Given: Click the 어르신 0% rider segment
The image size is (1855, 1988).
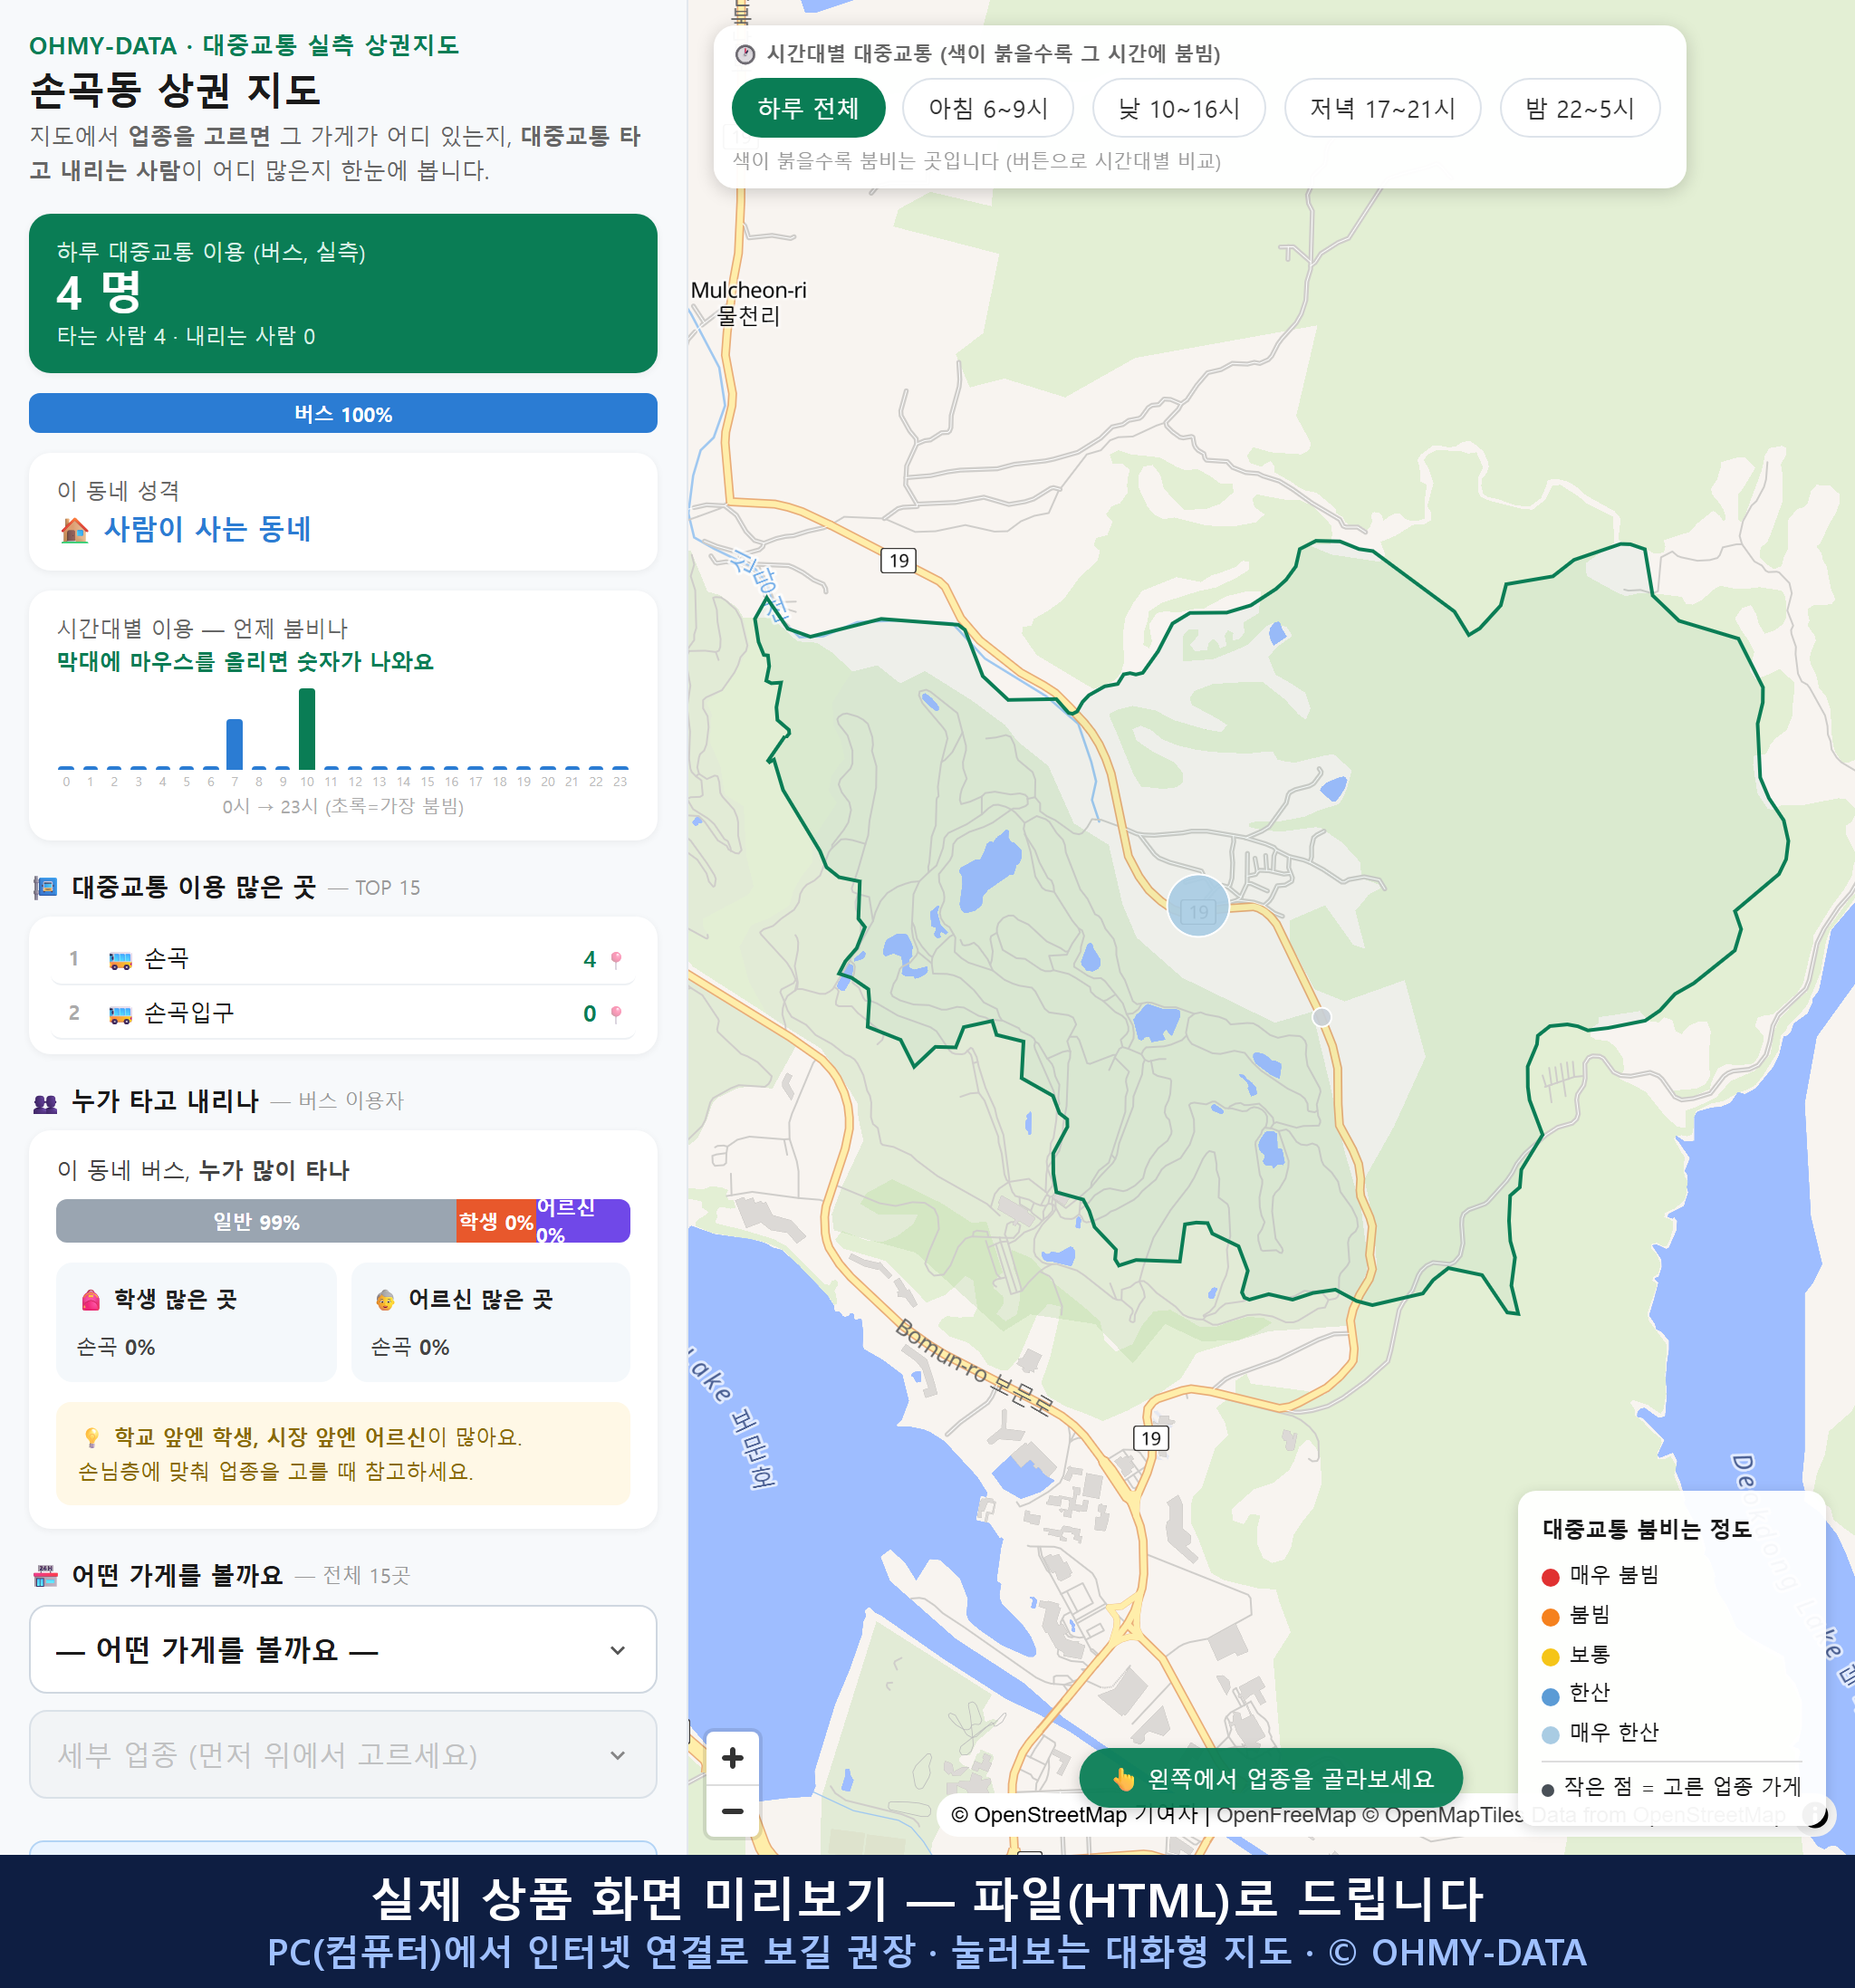Looking at the screenshot, I should [x=582, y=1221].
